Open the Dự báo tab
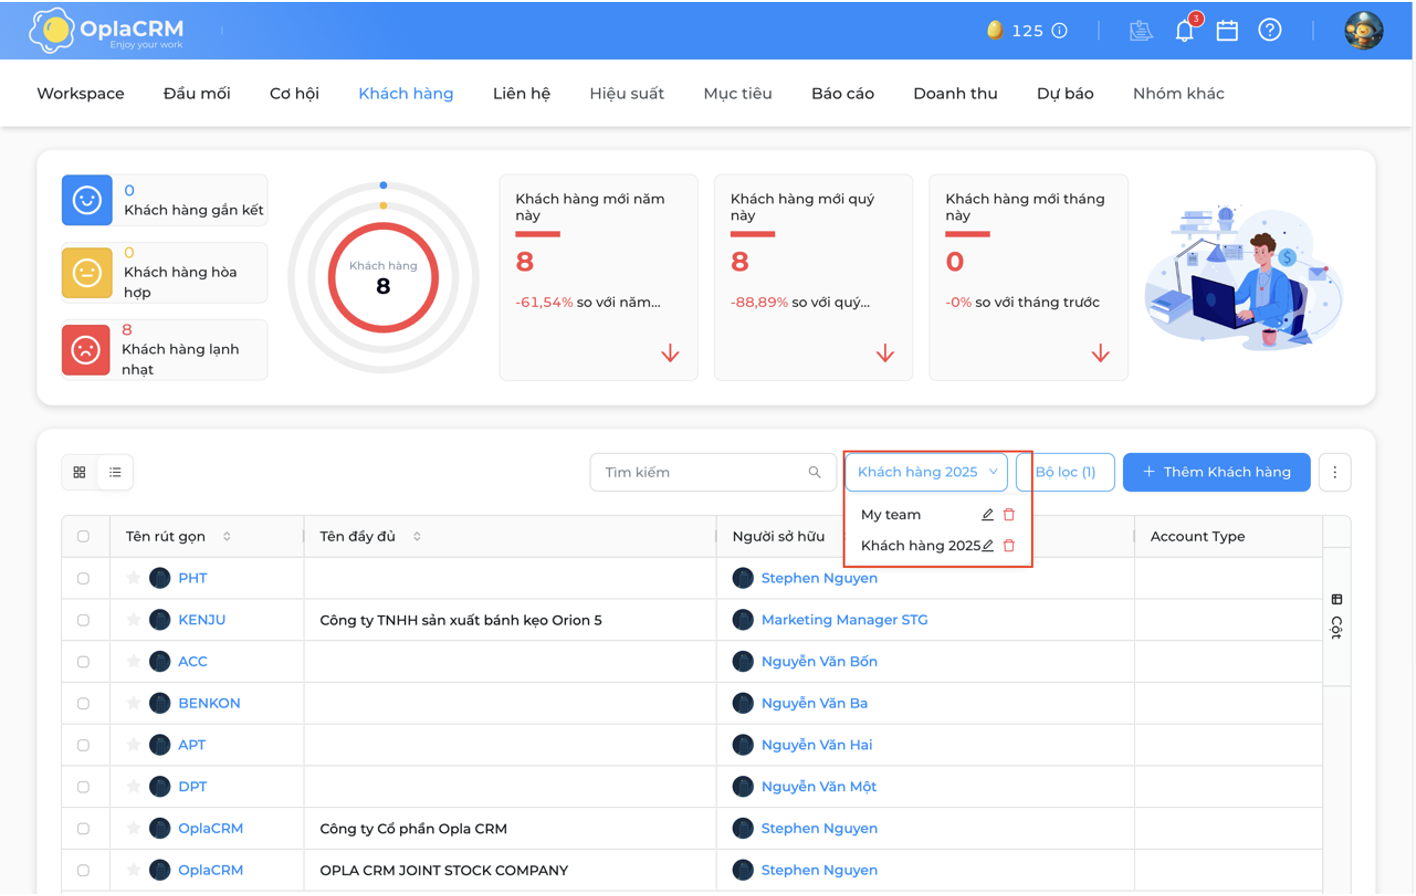 pos(1065,93)
